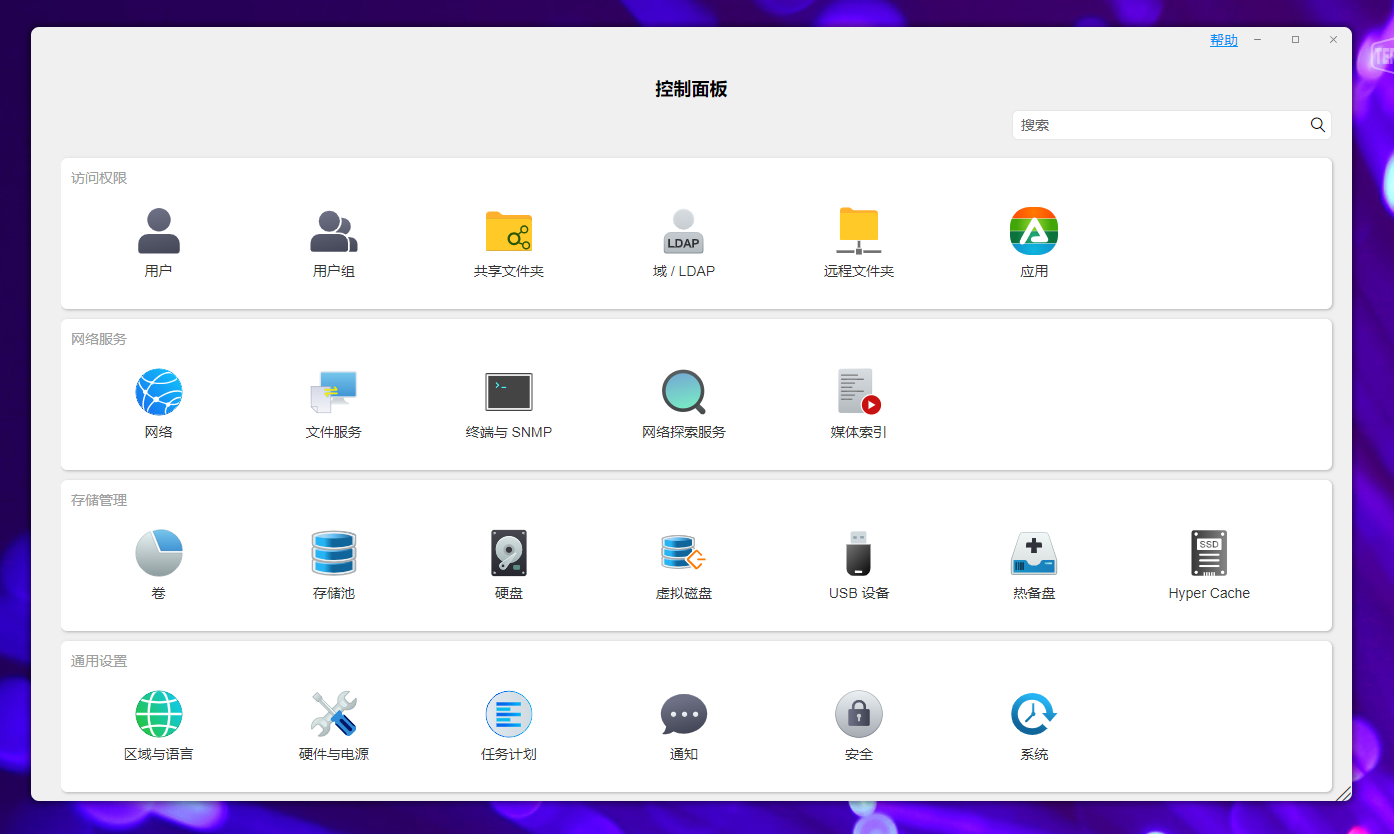Minimize the 控制面板 window
This screenshot has height=834, width=1394.
pyautogui.click(x=1257, y=40)
